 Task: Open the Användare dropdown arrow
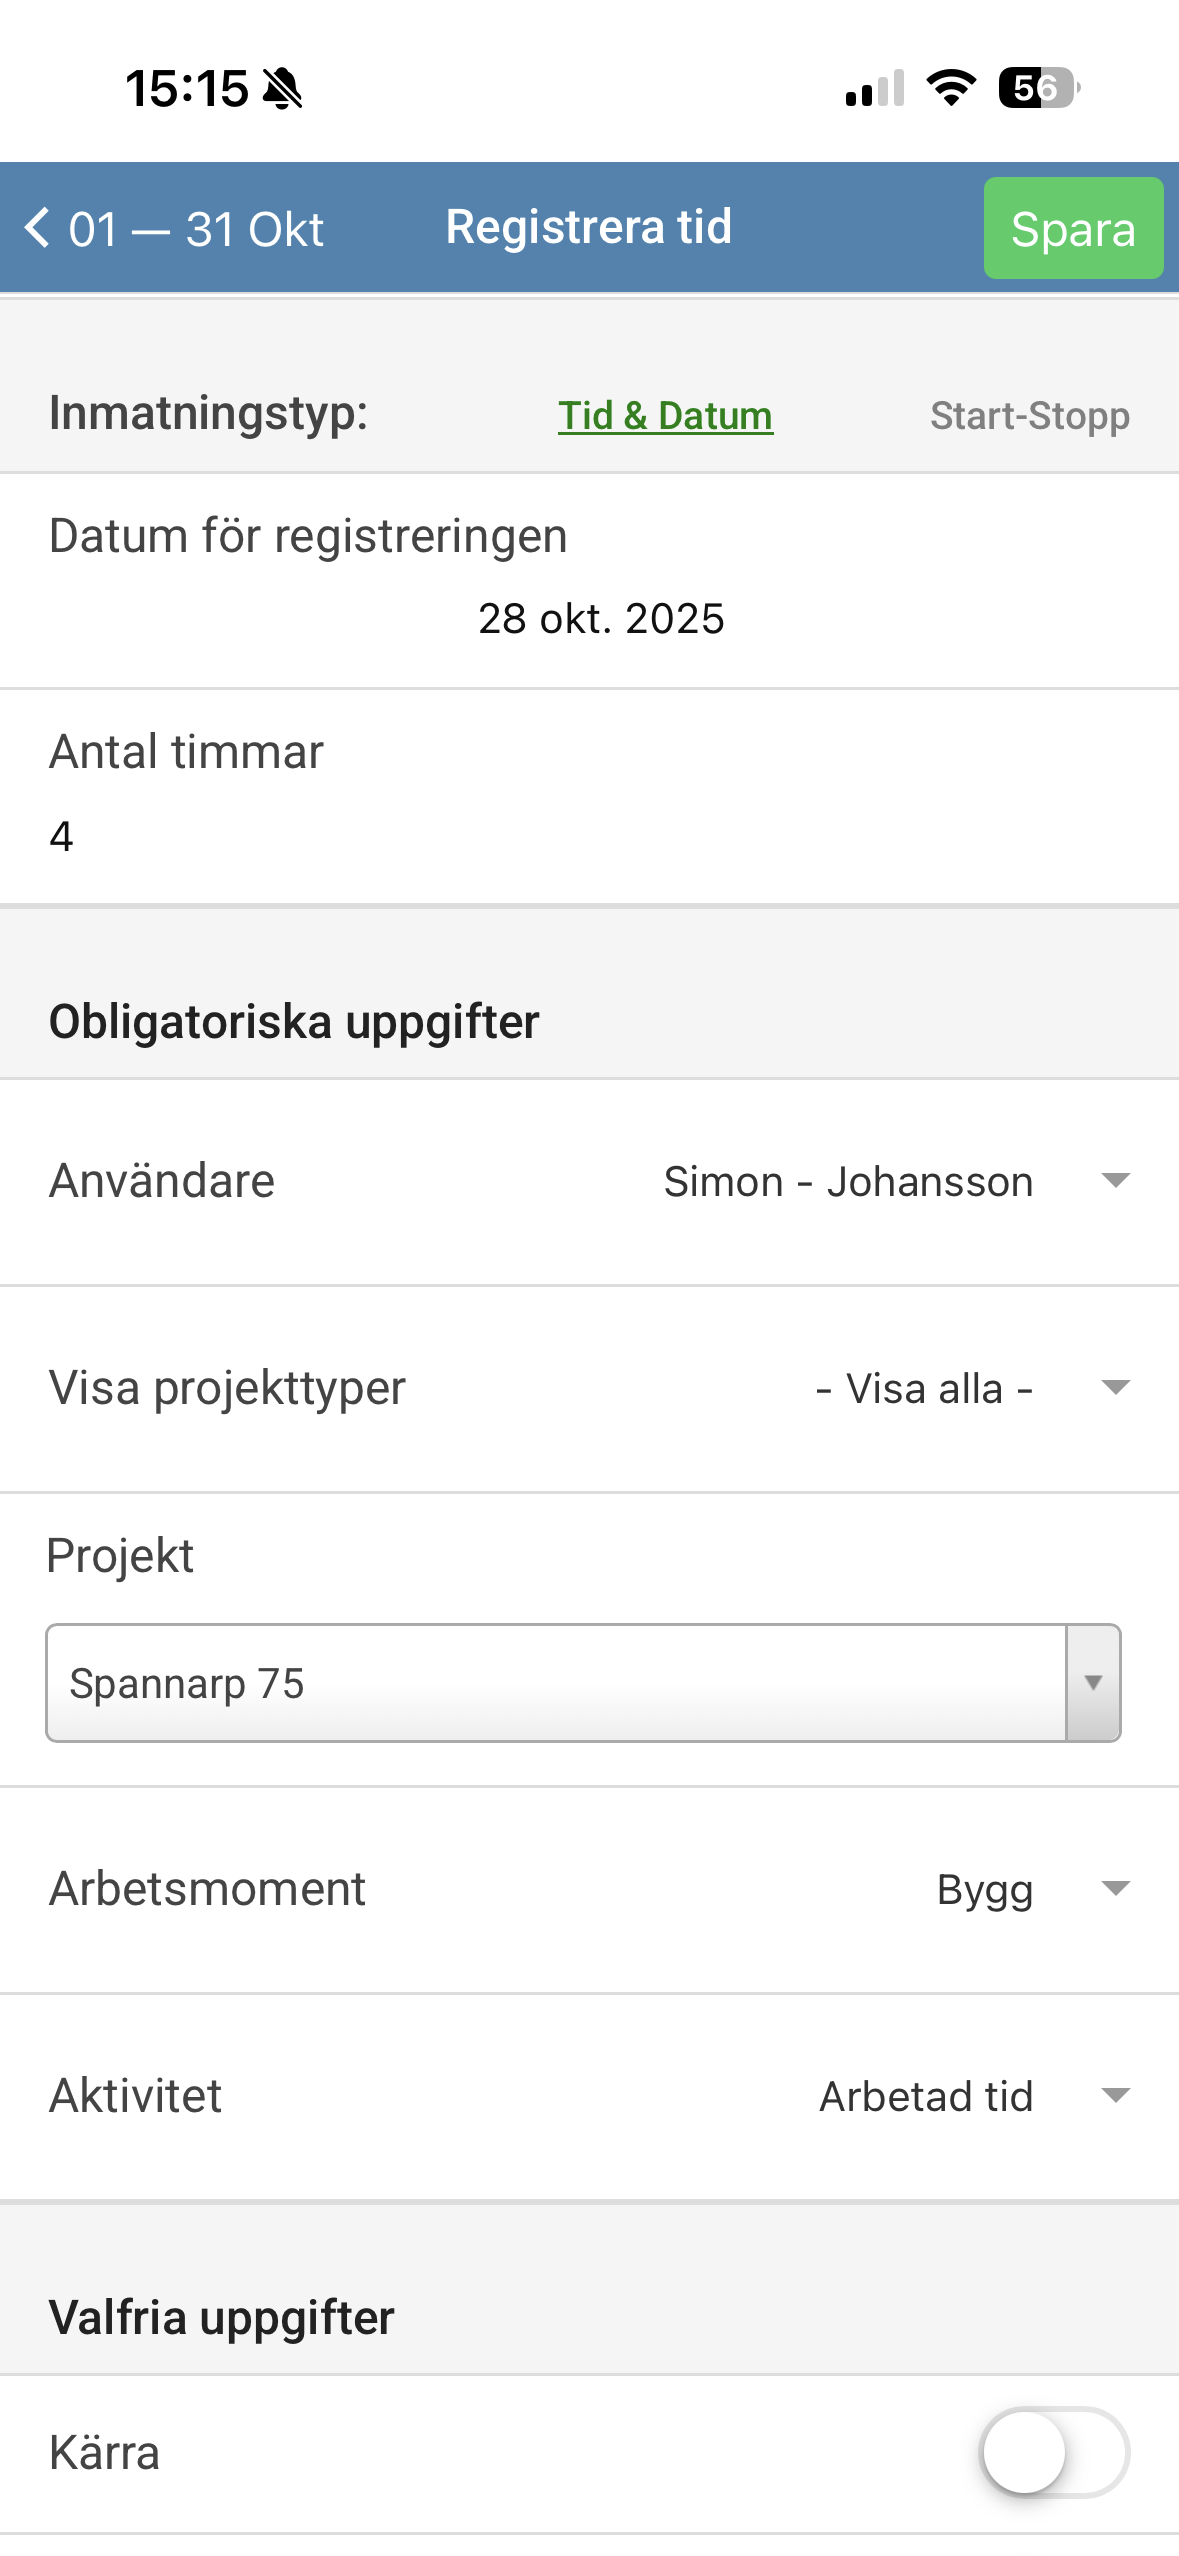[1115, 1181]
